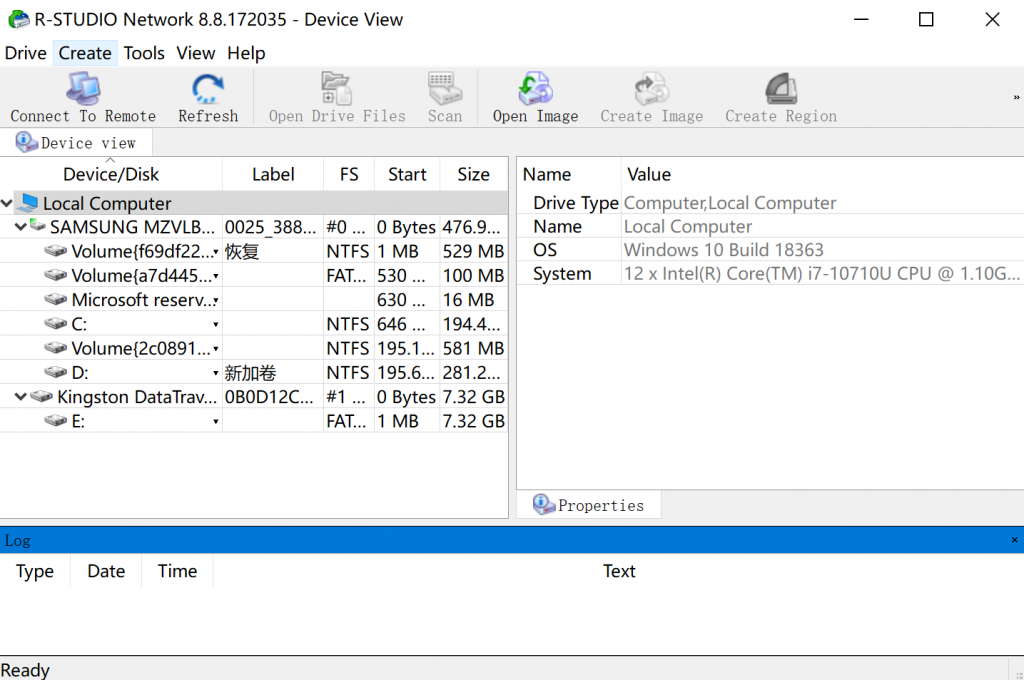1024x680 pixels.
Task: Open the Help menu
Action: click(246, 53)
